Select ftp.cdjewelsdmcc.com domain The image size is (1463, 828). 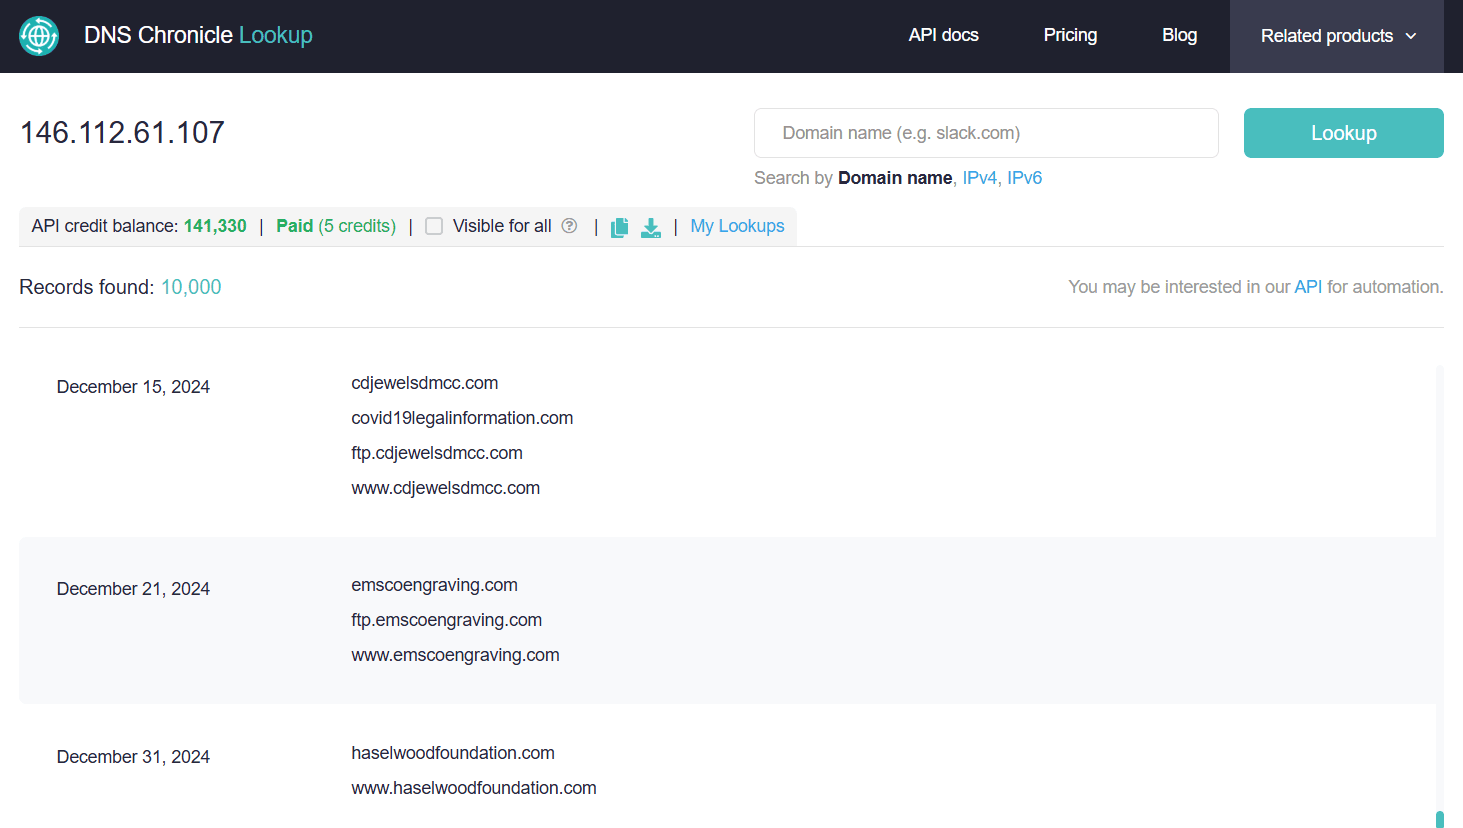[437, 453]
